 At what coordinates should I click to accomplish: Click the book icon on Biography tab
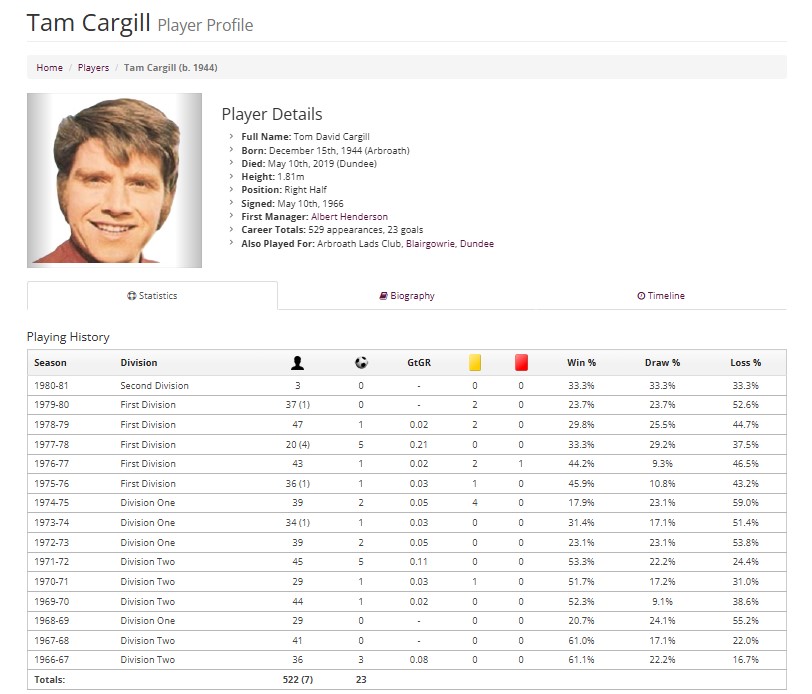[382, 296]
